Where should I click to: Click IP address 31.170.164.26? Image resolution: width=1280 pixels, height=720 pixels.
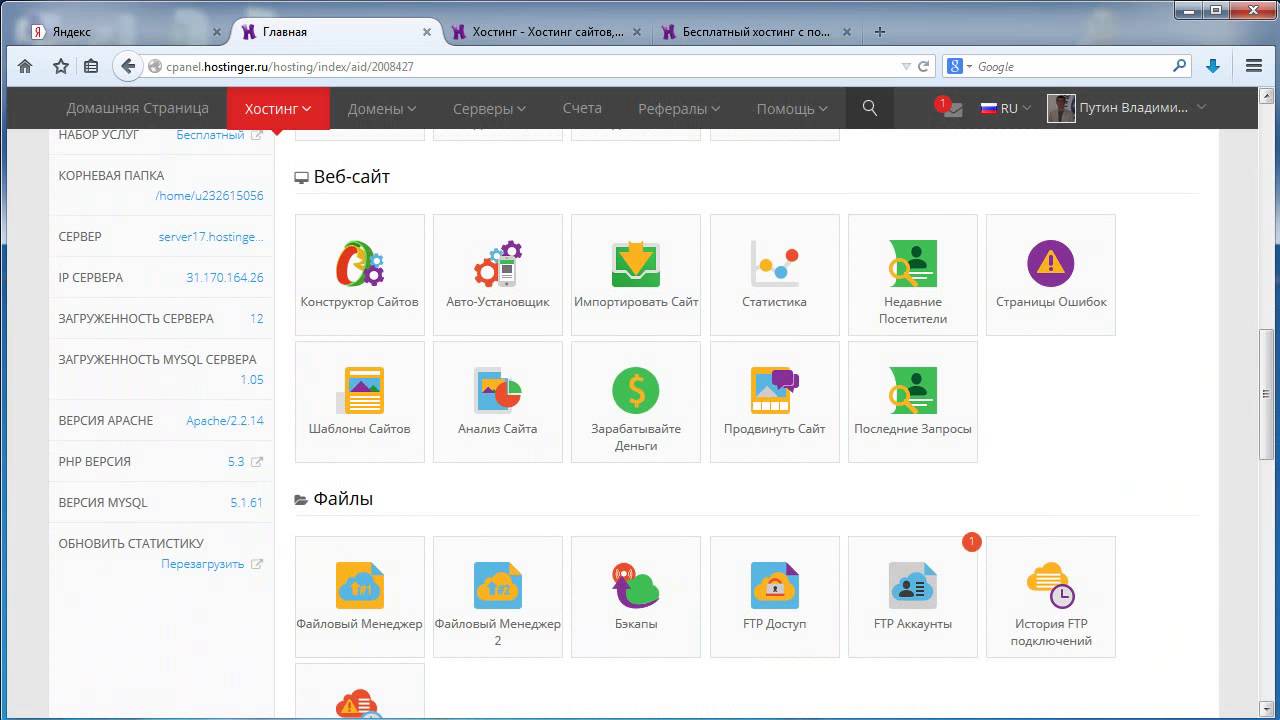[x=225, y=278]
